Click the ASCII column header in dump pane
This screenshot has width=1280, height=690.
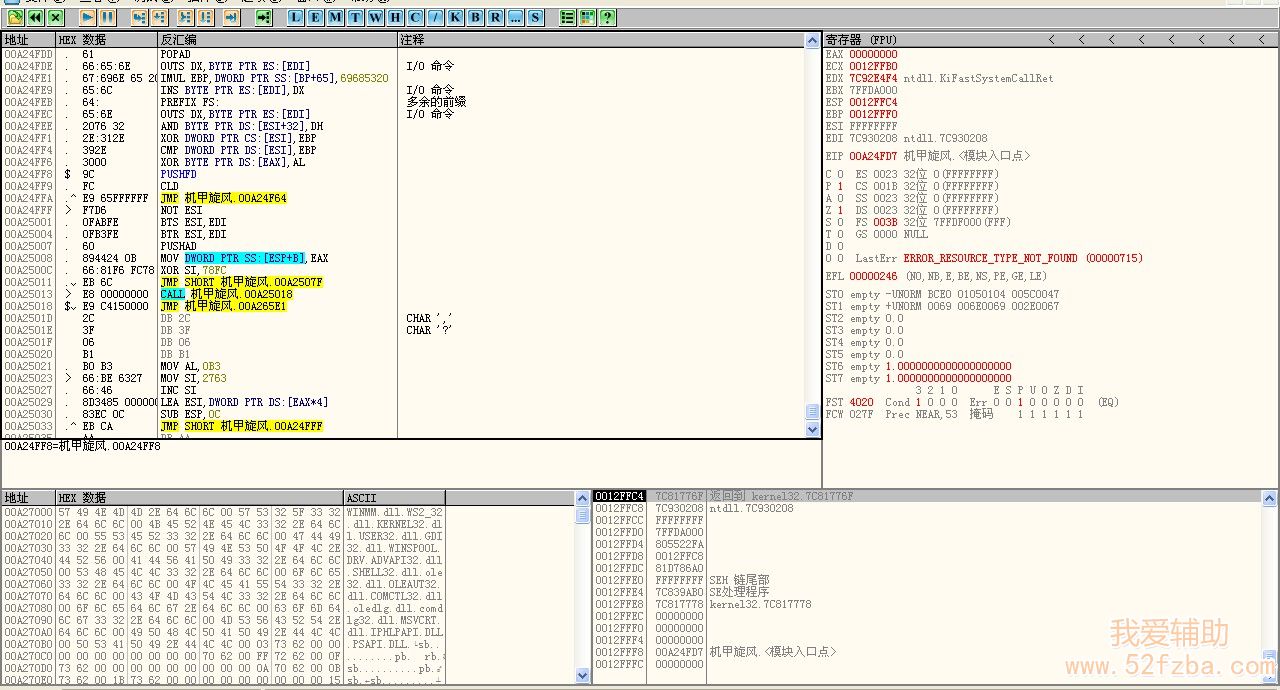tap(395, 497)
